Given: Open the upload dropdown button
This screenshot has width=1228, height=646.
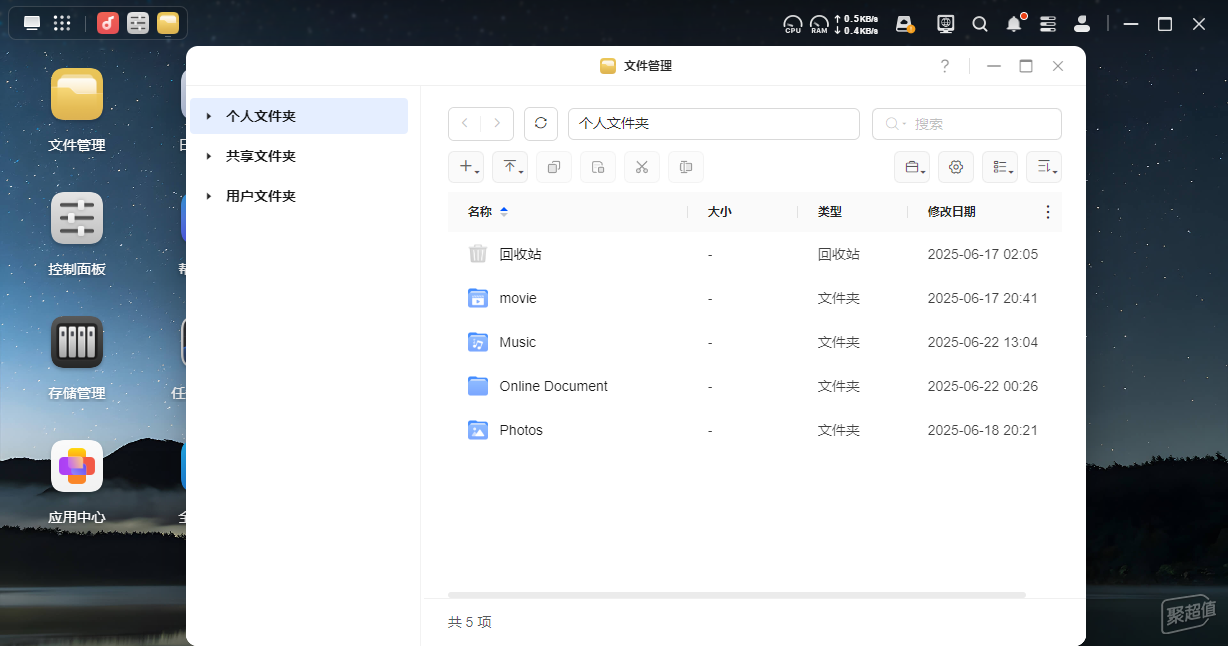Looking at the screenshot, I should [510, 167].
